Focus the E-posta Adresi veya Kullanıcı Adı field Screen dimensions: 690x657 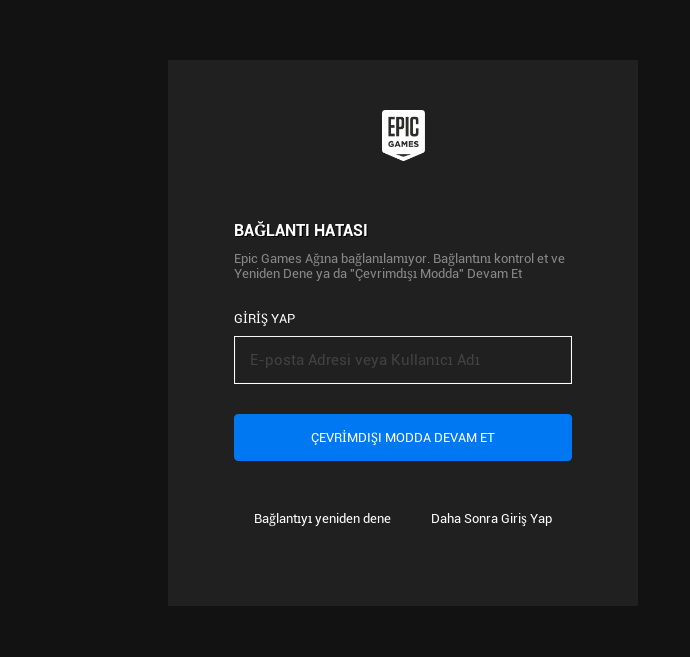403,360
